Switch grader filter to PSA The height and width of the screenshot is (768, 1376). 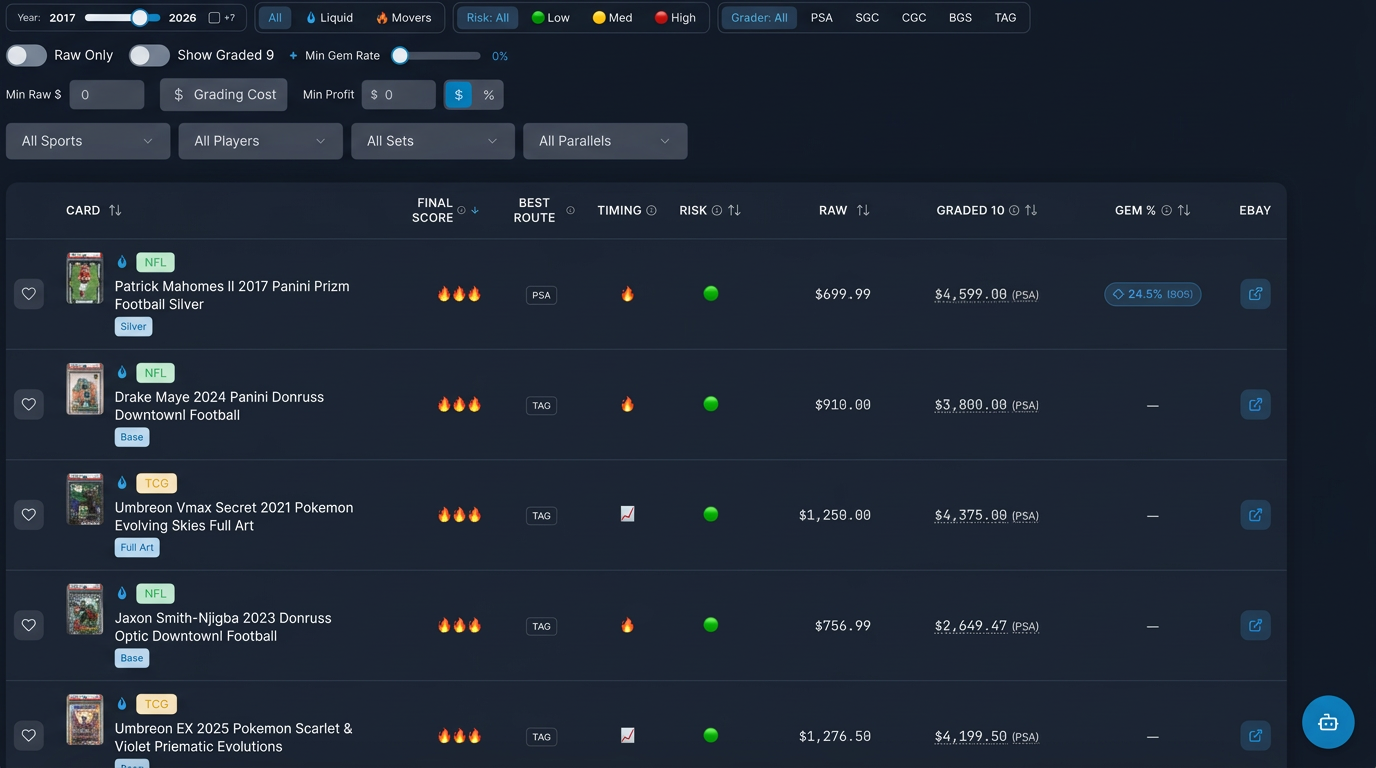point(821,17)
